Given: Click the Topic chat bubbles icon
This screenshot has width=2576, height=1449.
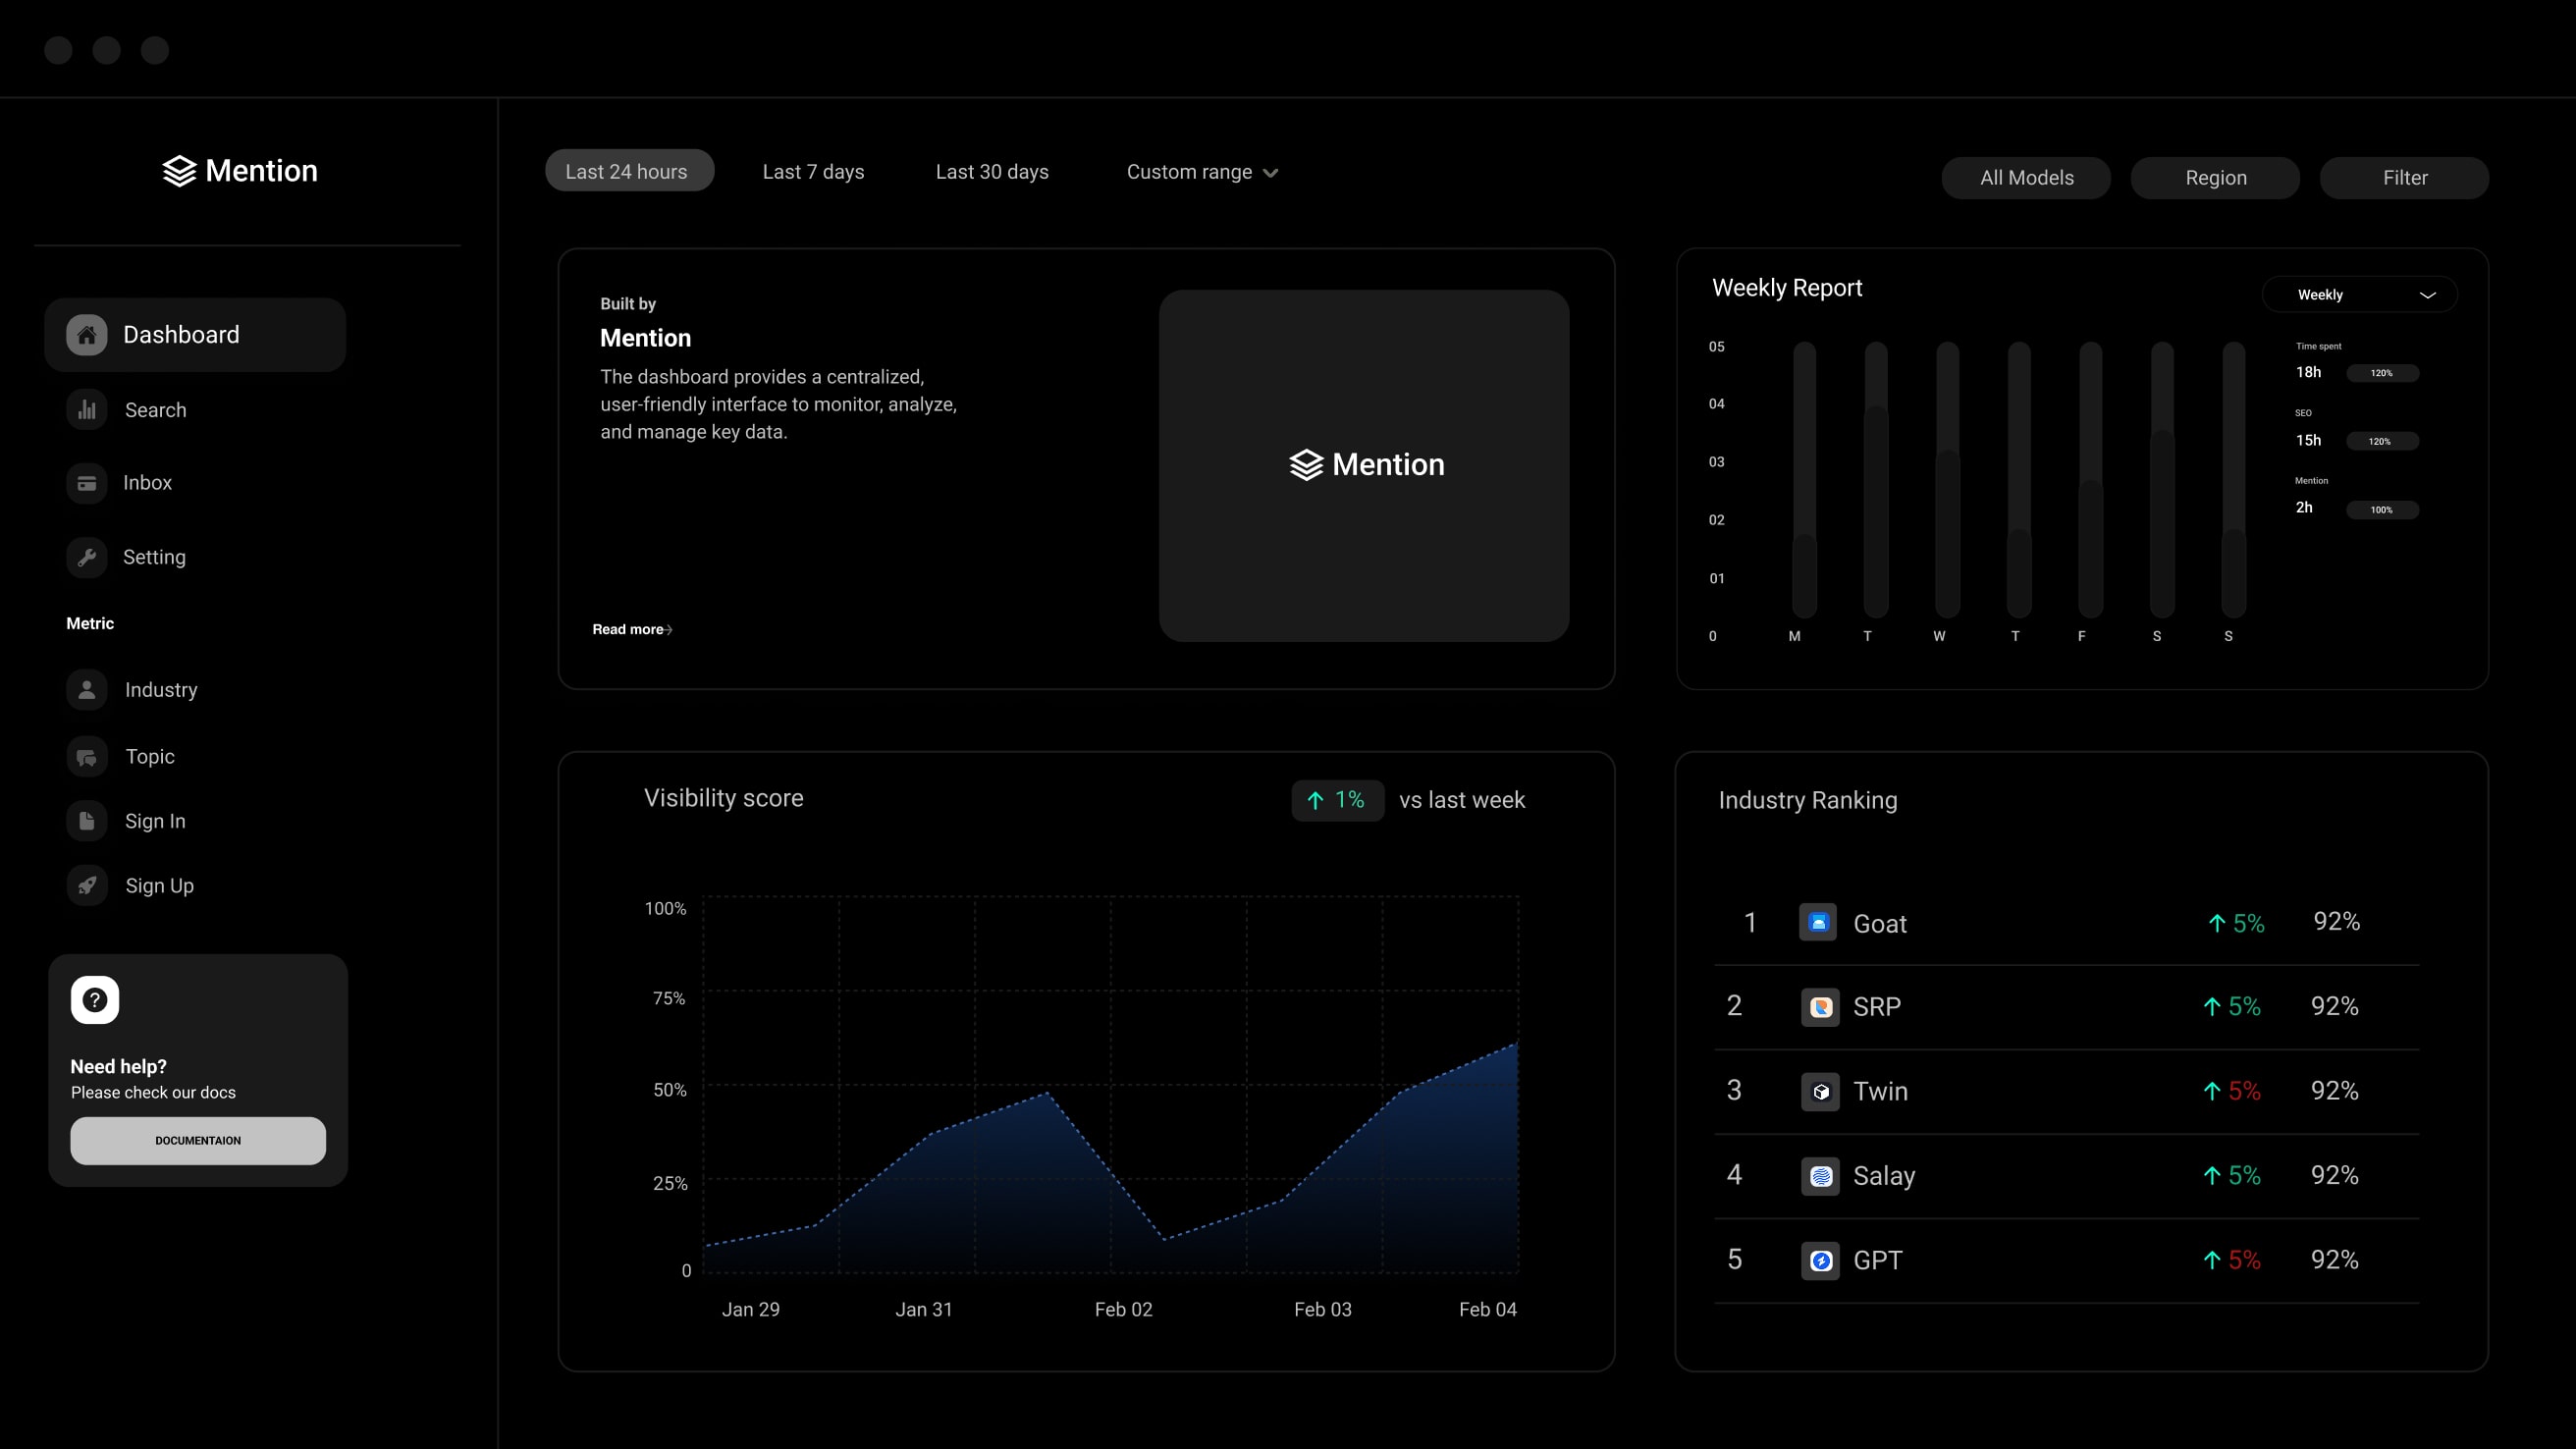Looking at the screenshot, I should [x=87, y=757].
